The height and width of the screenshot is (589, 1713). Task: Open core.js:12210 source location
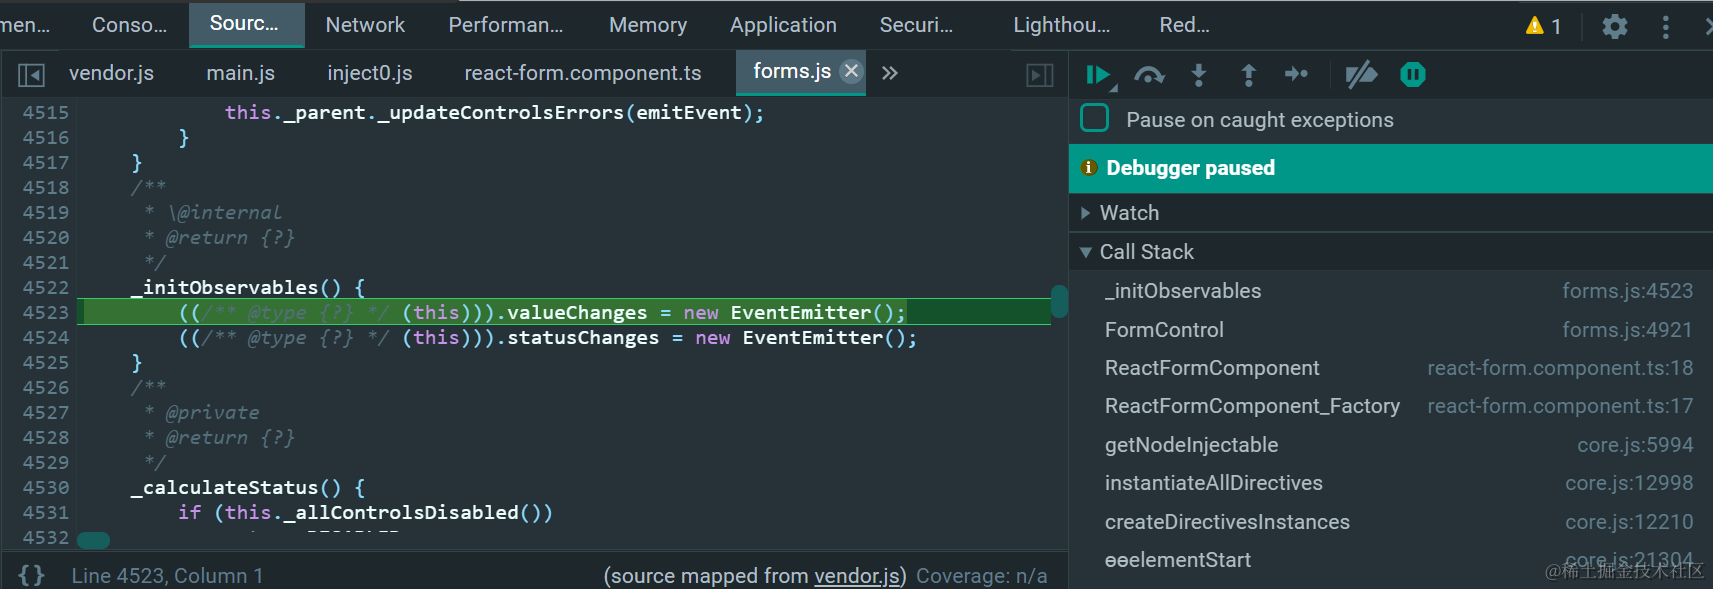point(1629,522)
